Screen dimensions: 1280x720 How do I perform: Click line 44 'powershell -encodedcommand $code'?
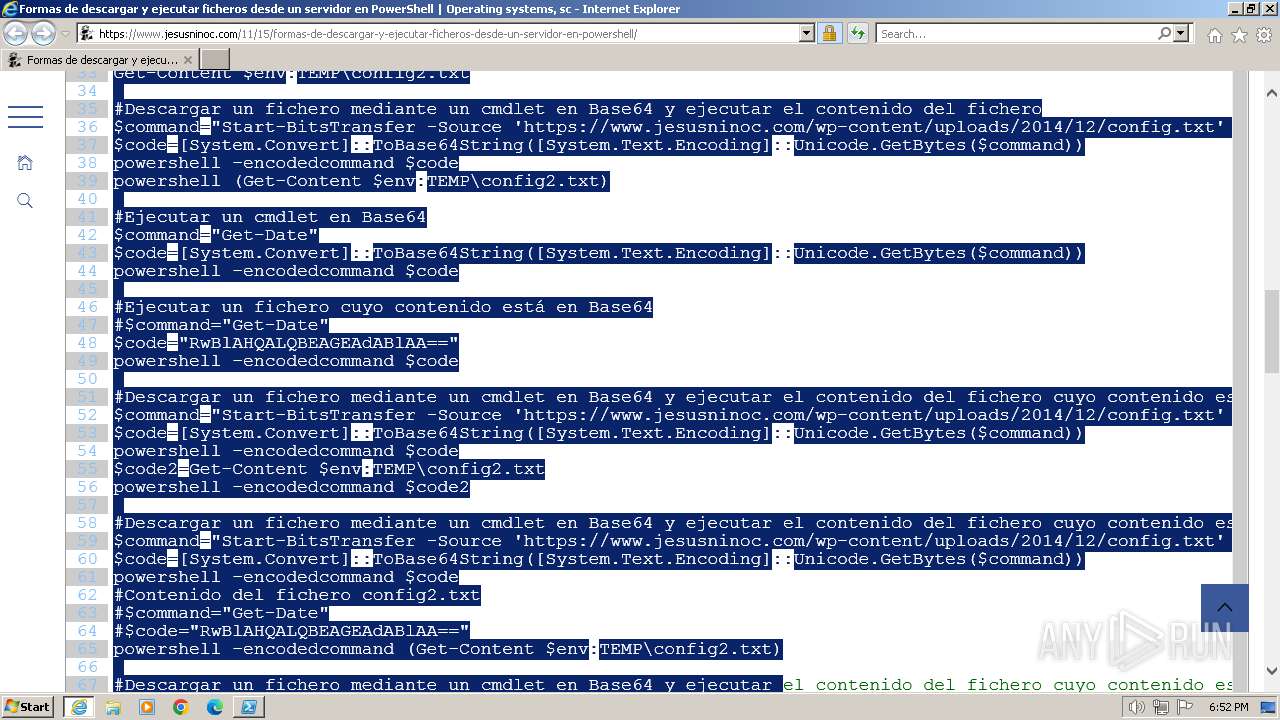pyautogui.click(x=286, y=271)
